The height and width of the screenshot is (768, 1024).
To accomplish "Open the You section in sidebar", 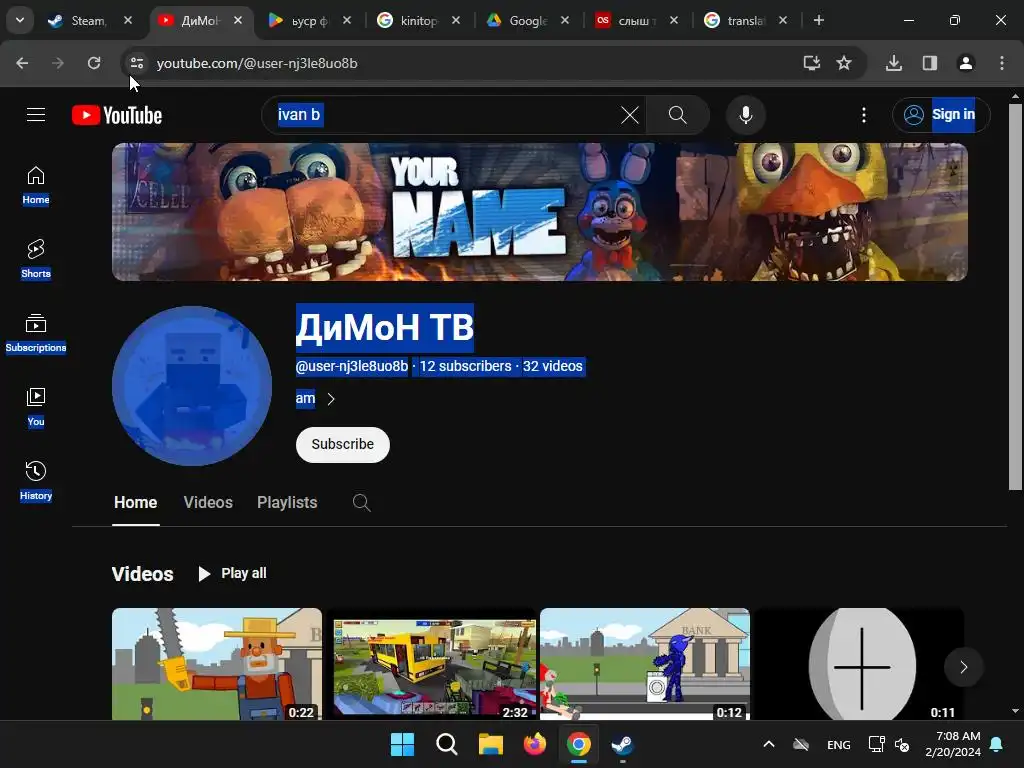I will (x=36, y=407).
